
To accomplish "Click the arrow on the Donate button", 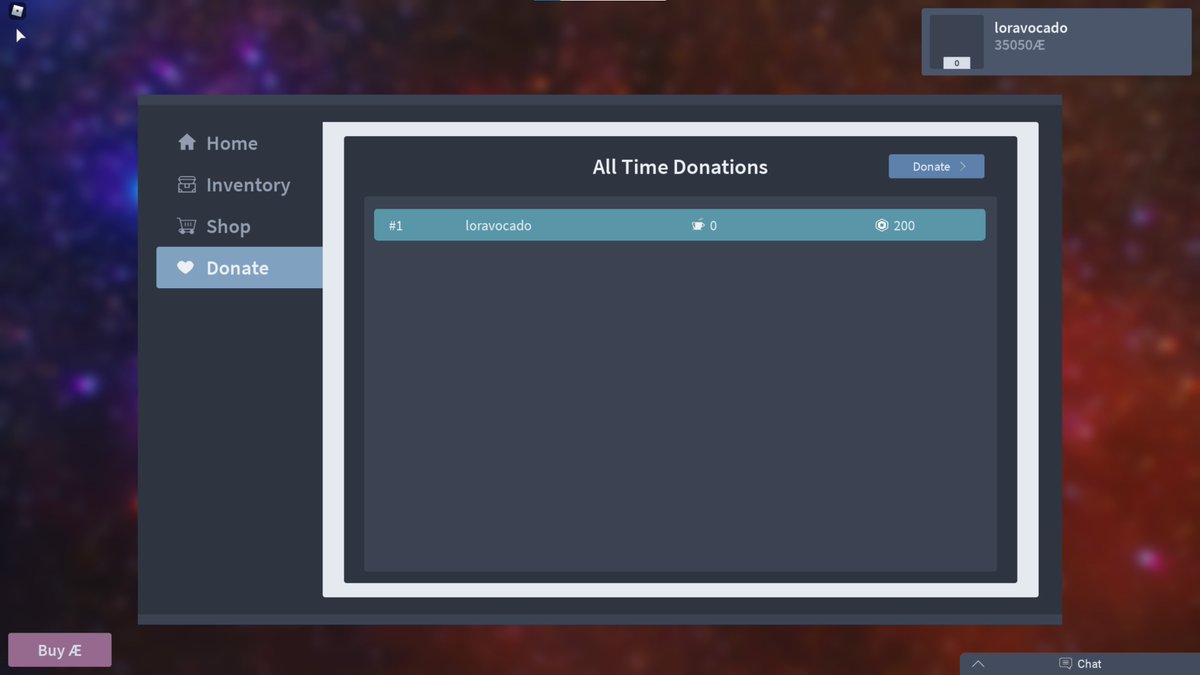I will (964, 166).
